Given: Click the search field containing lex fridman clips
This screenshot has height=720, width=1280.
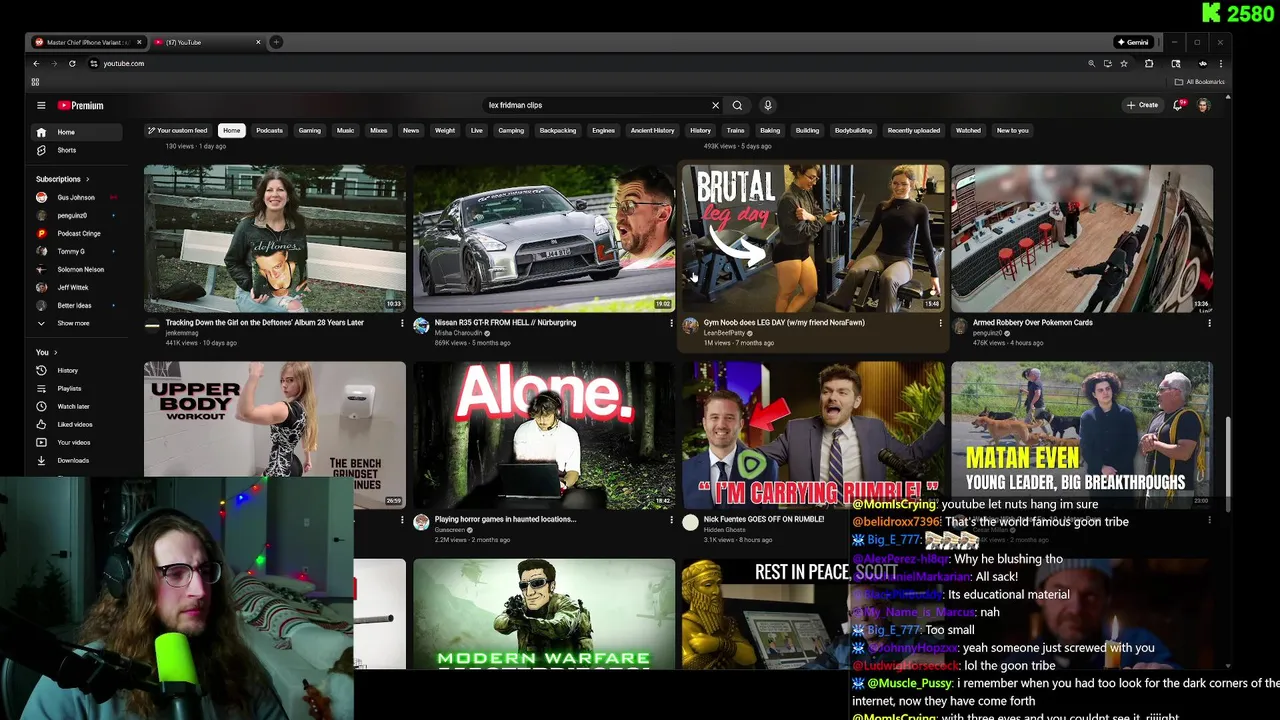Looking at the screenshot, I should click(595, 105).
